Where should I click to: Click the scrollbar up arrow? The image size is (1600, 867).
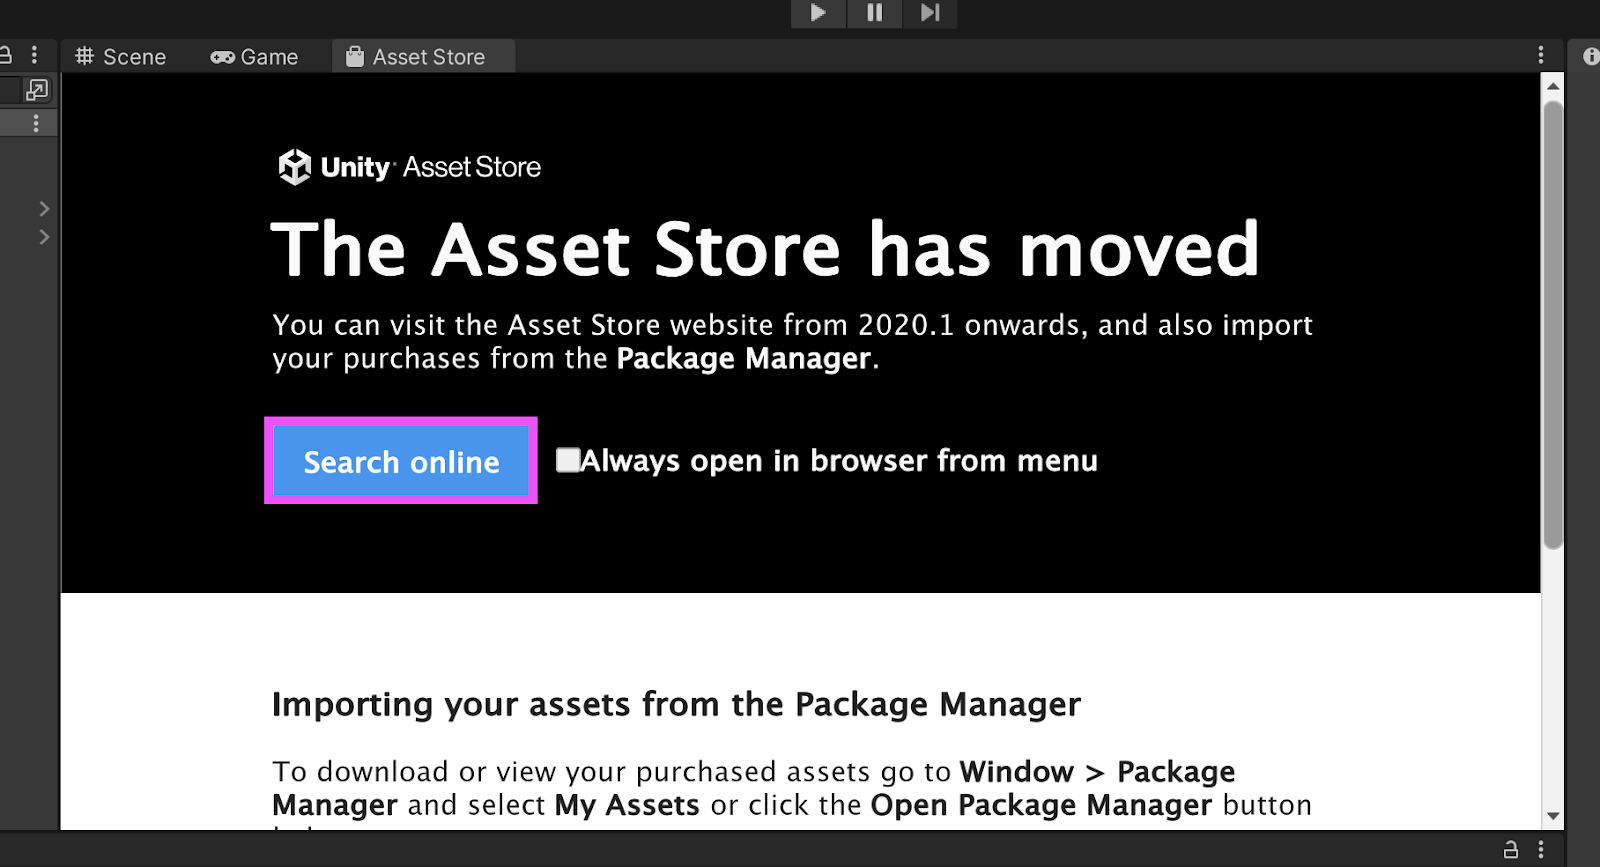pyautogui.click(x=1553, y=86)
